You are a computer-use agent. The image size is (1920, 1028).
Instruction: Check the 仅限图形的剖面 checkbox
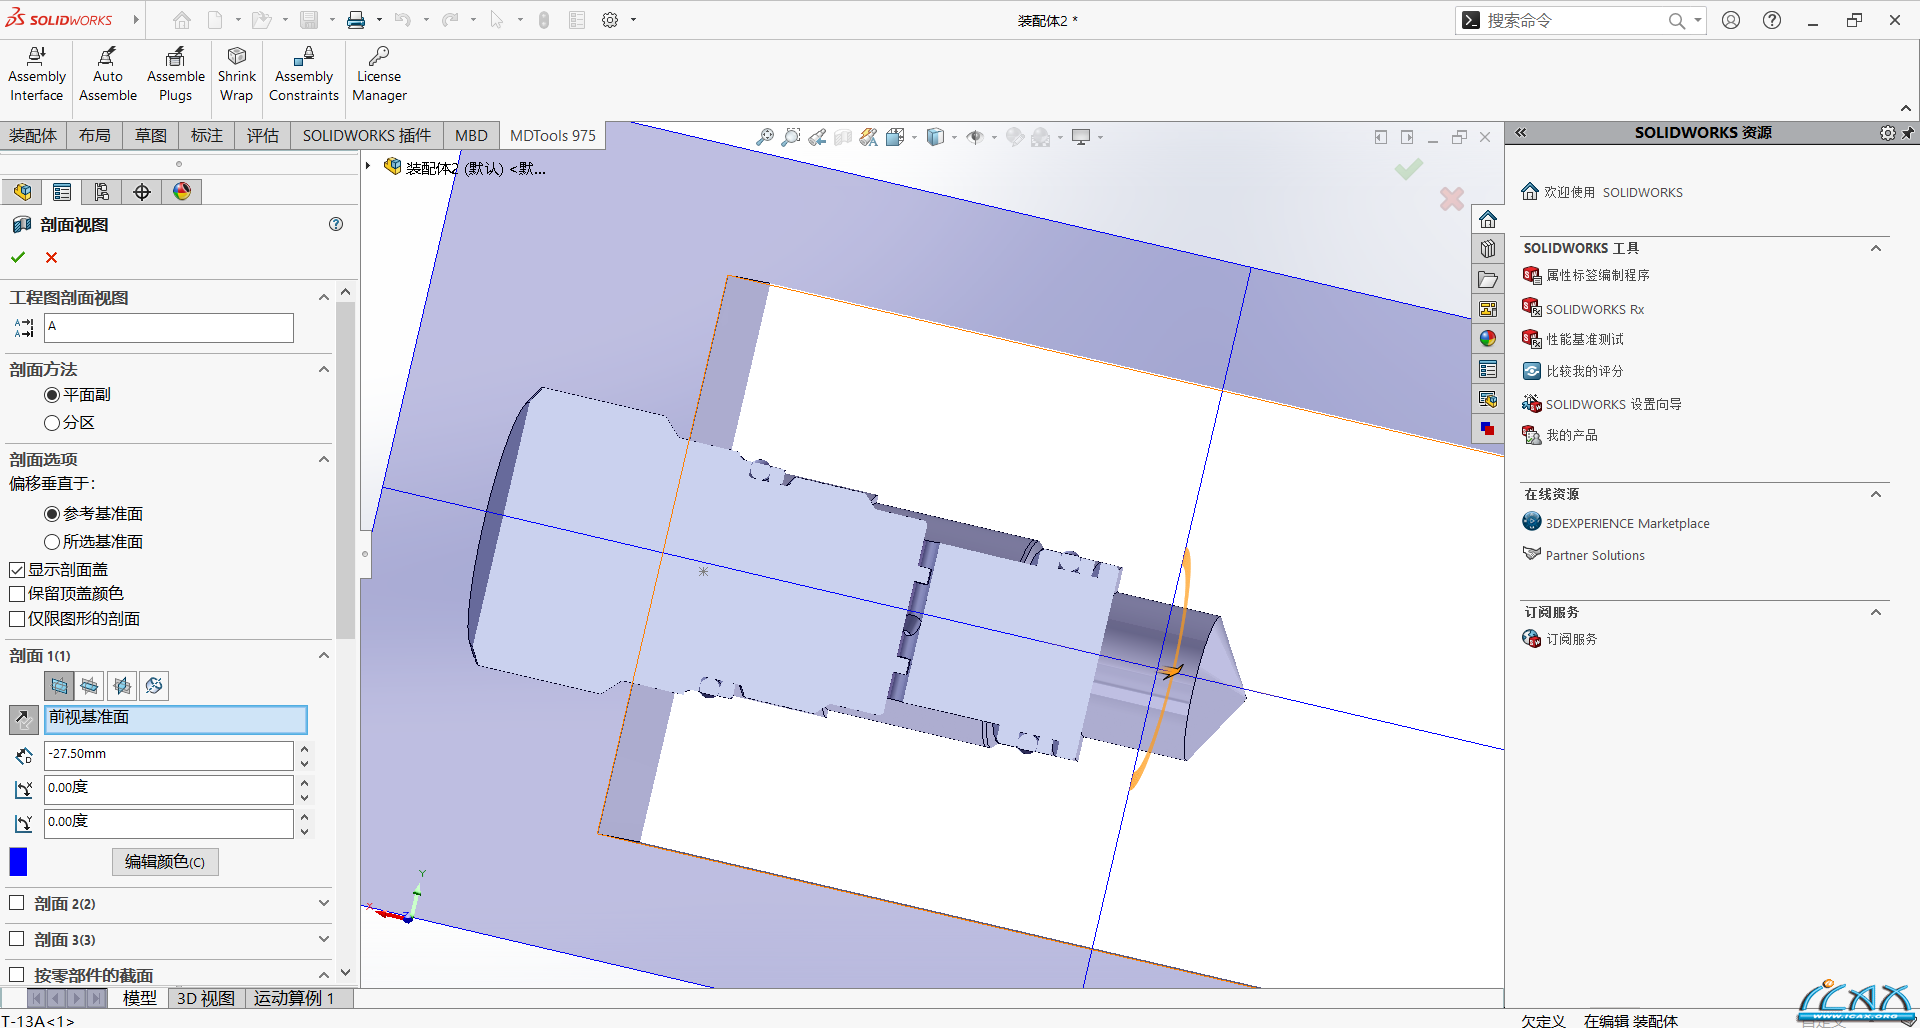pos(17,619)
